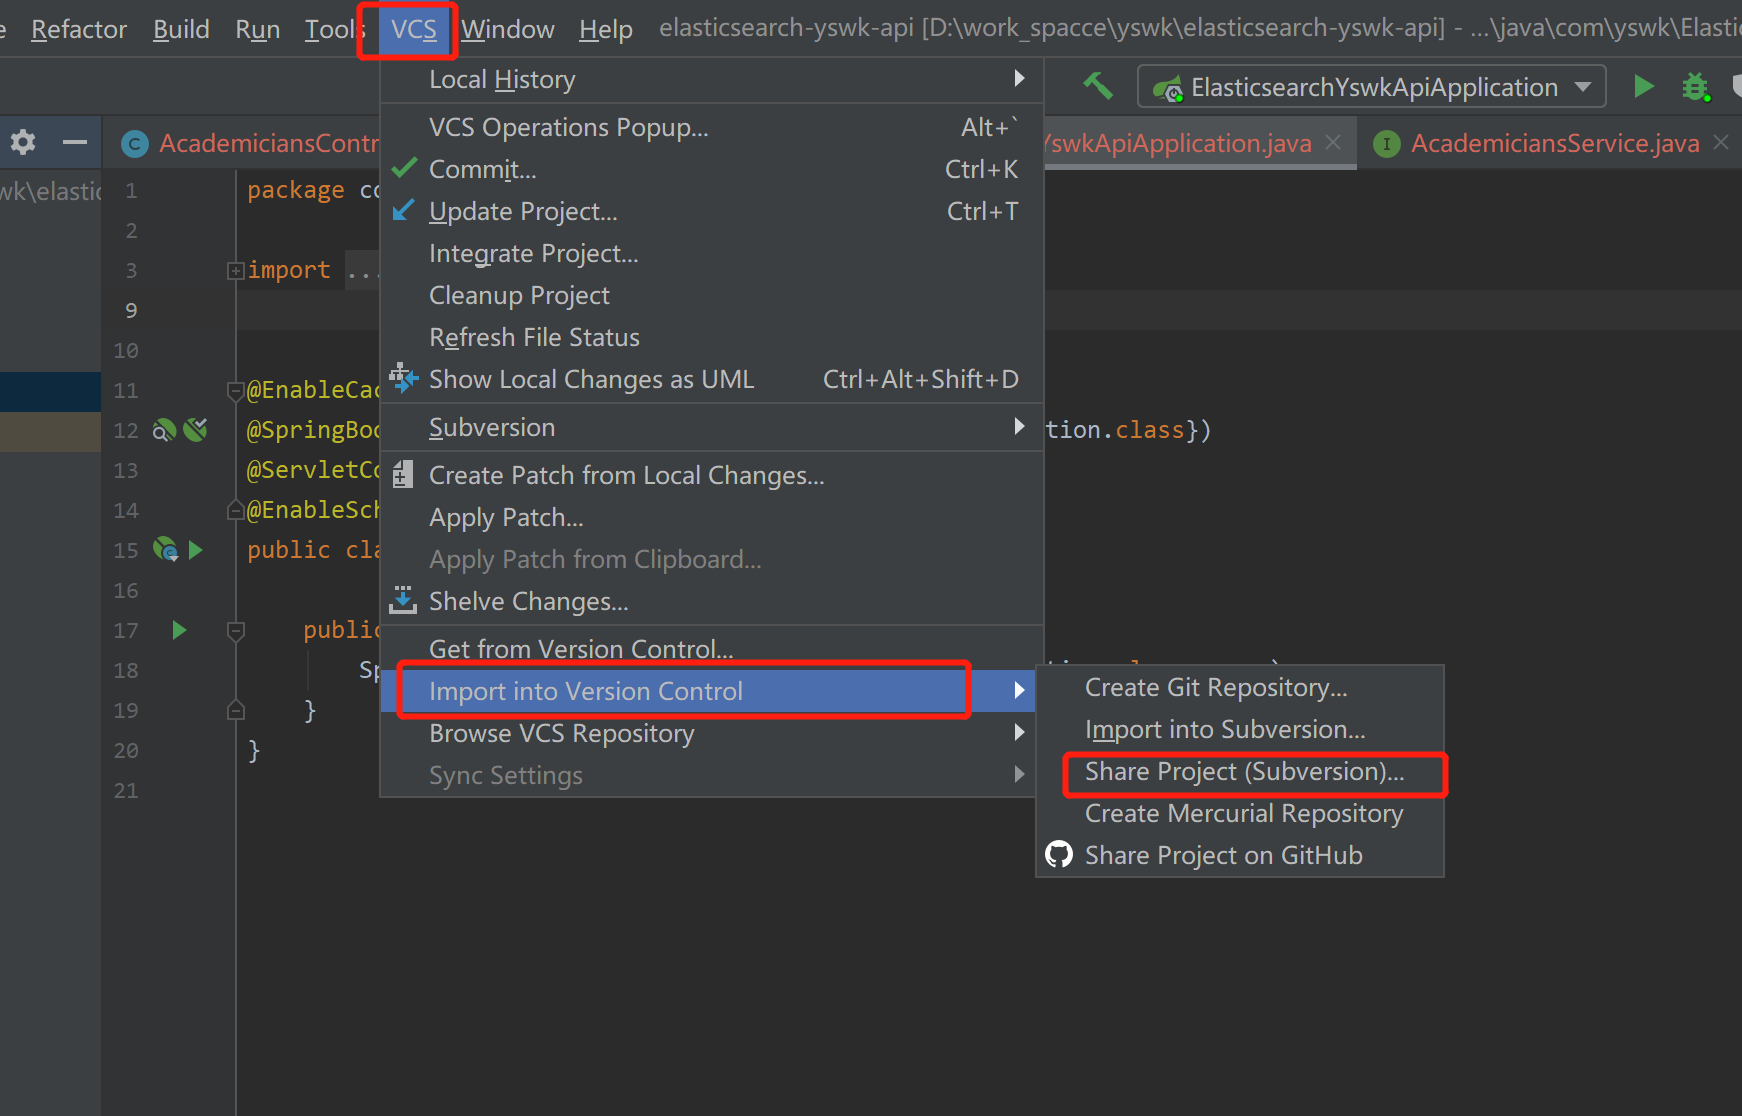Close the YswkApiApplication.java tab
The height and width of the screenshot is (1116, 1742).
point(1333,143)
